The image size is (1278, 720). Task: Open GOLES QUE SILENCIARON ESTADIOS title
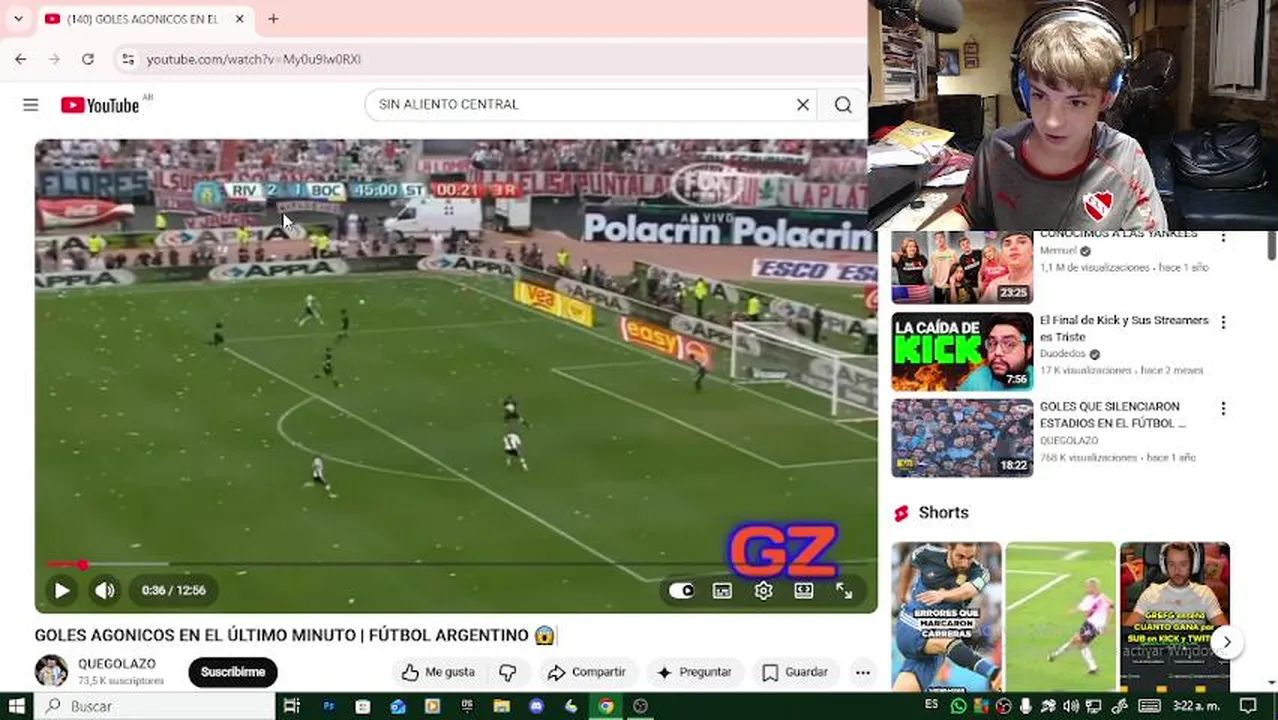click(x=1112, y=415)
